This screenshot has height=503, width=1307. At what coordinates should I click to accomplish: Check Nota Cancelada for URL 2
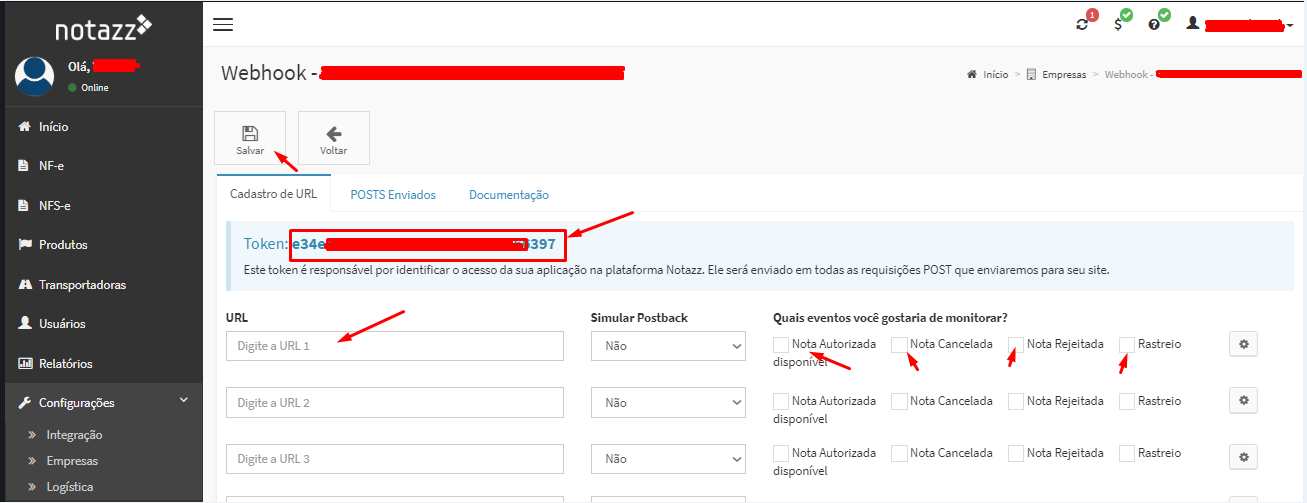pyautogui.click(x=899, y=401)
